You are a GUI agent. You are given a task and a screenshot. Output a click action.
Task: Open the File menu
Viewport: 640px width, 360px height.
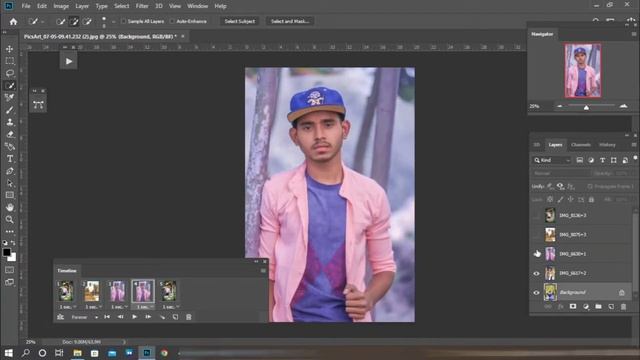(x=26, y=6)
